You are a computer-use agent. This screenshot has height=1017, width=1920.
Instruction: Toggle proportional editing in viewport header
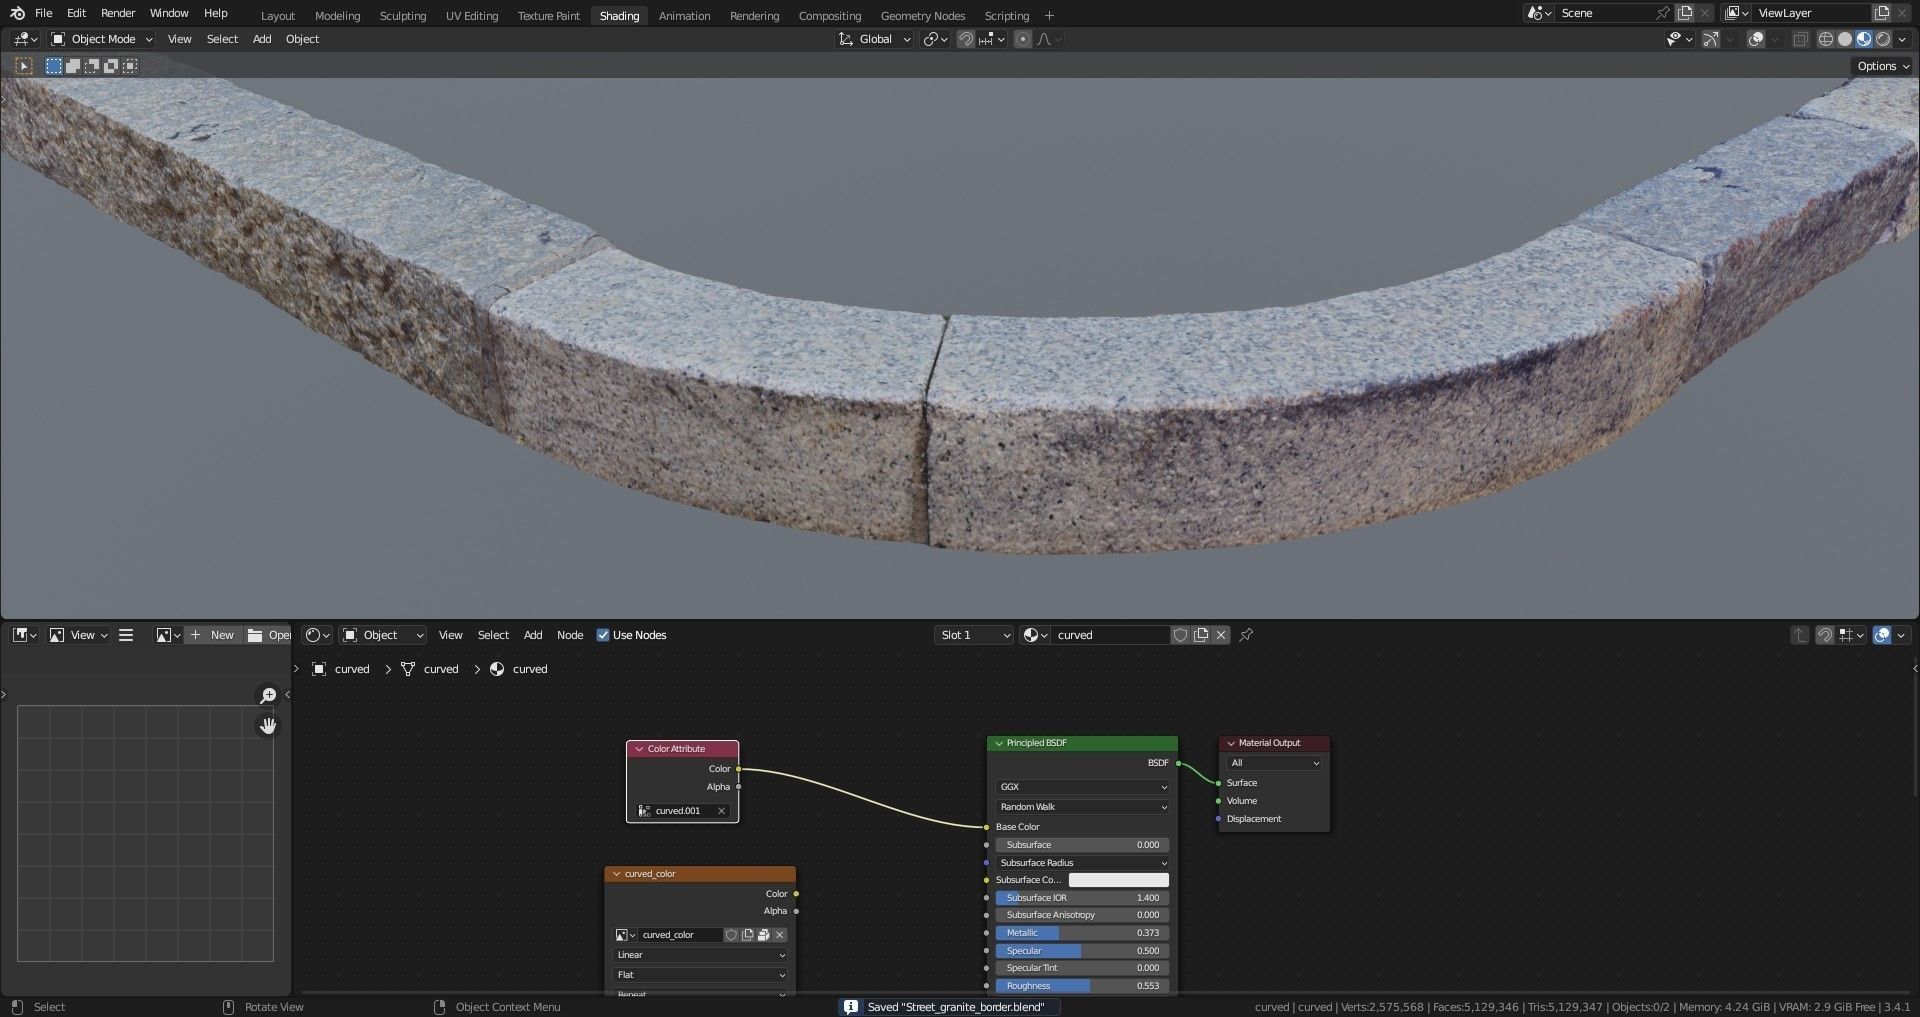(1022, 39)
